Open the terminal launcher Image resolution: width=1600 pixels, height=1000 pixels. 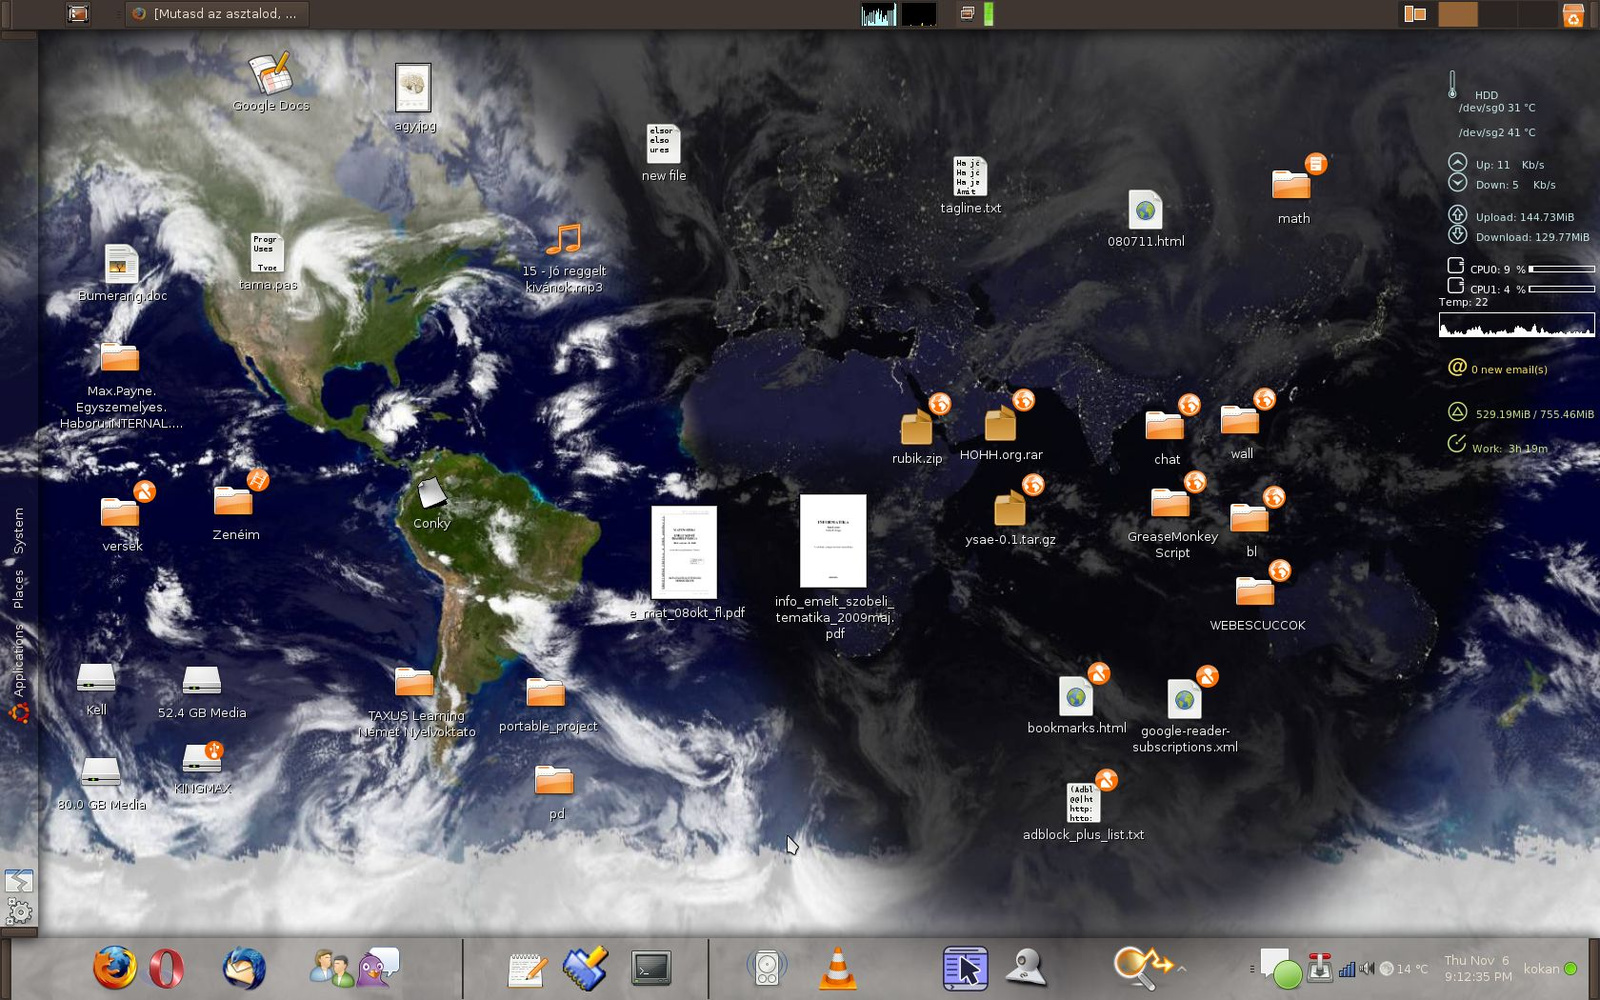pos(651,968)
